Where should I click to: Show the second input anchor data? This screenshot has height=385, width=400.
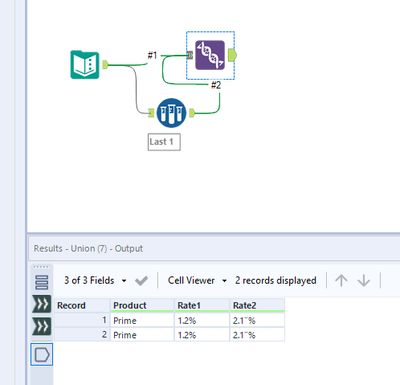pyautogui.click(x=42, y=326)
